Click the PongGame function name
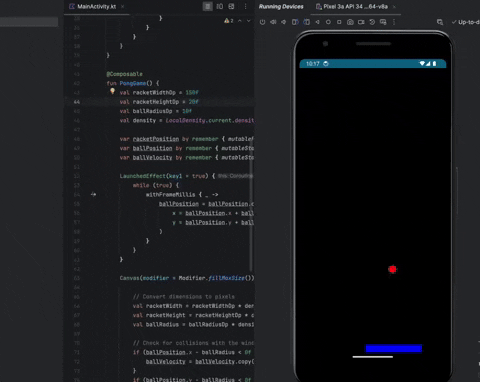The height and width of the screenshot is (382, 480). 133,83
